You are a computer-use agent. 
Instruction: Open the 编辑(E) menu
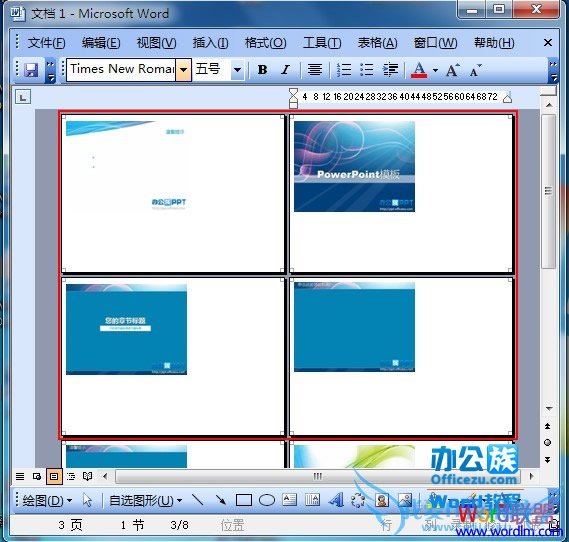(101, 43)
